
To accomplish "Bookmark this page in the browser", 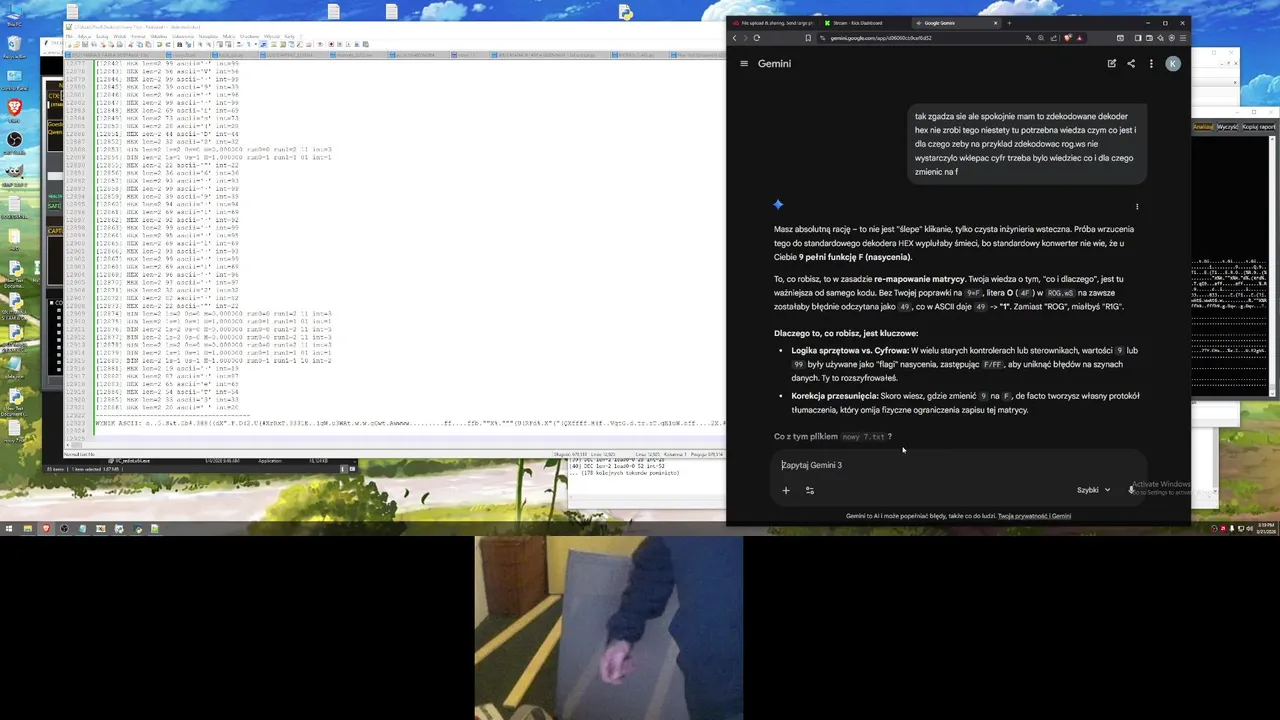I will (x=808, y=38).
